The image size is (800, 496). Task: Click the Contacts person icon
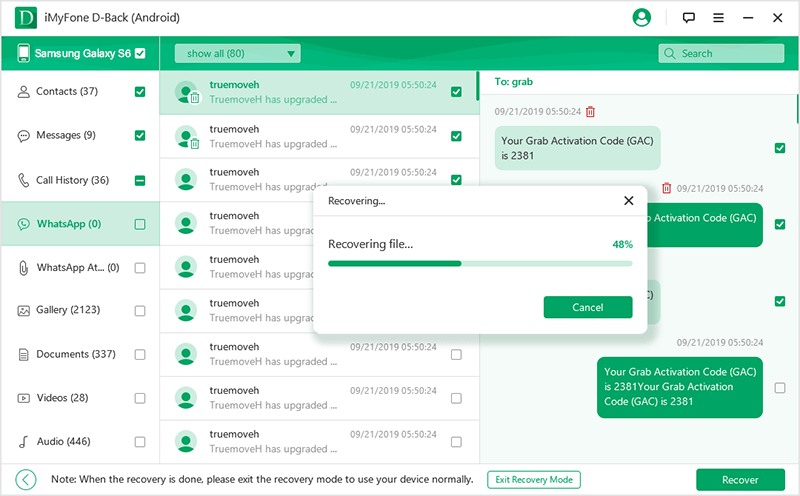click(x=23, y=92)
